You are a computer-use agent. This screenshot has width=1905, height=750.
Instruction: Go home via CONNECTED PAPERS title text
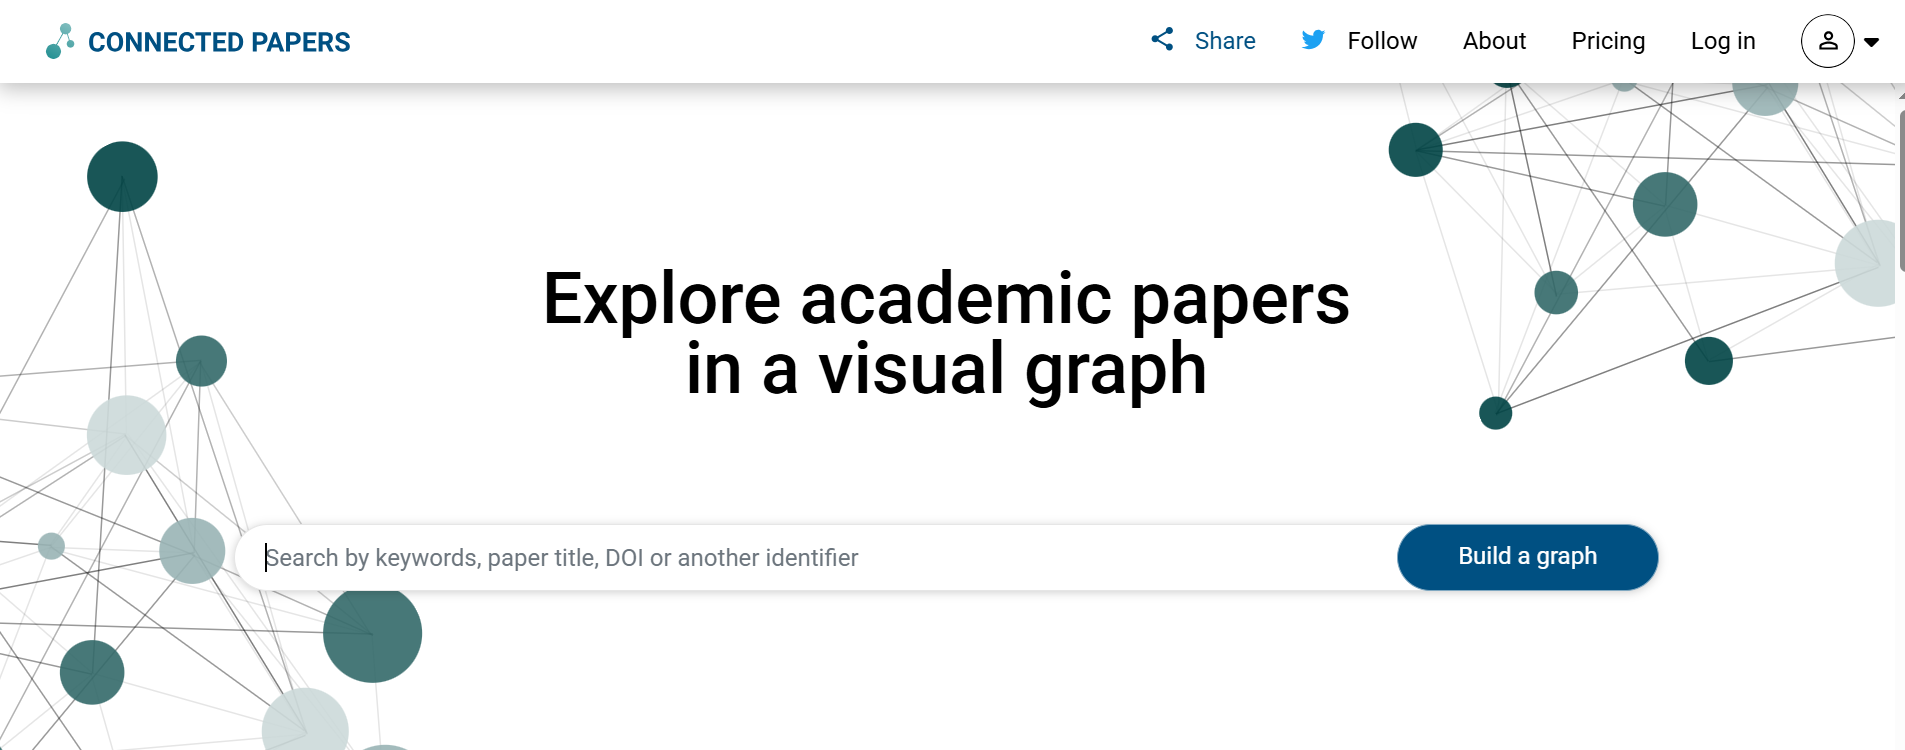click(219, 42)
